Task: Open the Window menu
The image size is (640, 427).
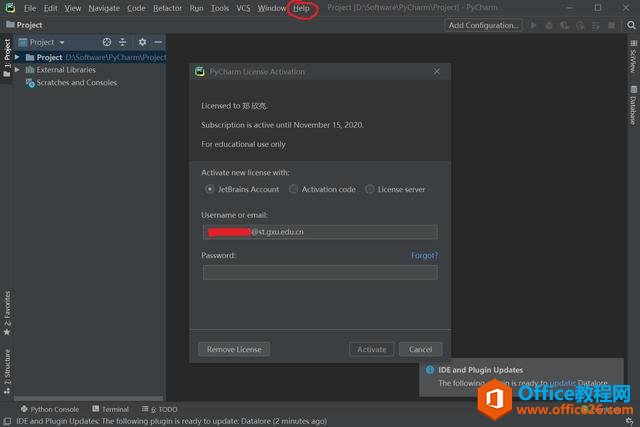Action: [271, 8]
